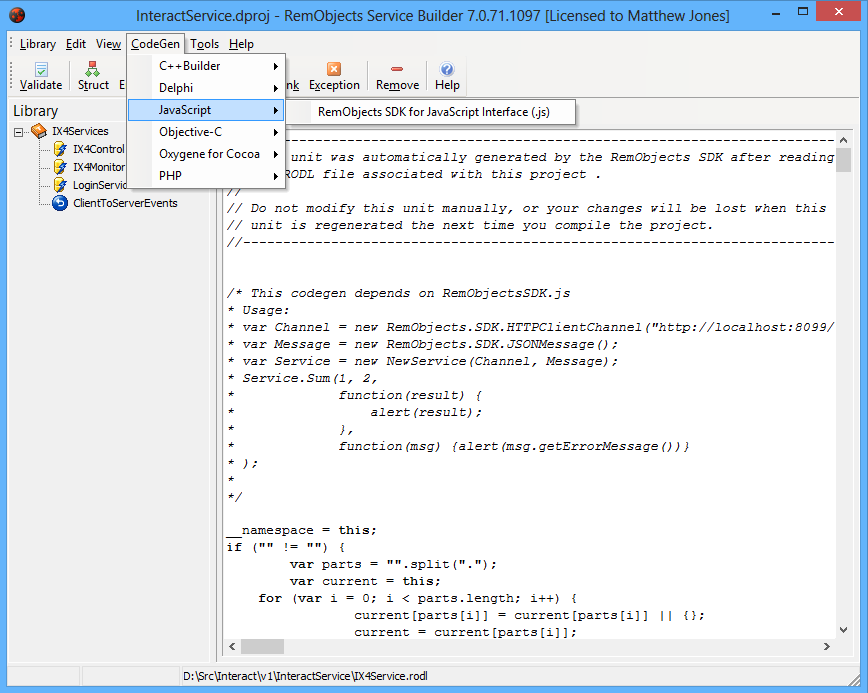
Task: Choose PHP from CodeGen menu
Action: (206, 176)
